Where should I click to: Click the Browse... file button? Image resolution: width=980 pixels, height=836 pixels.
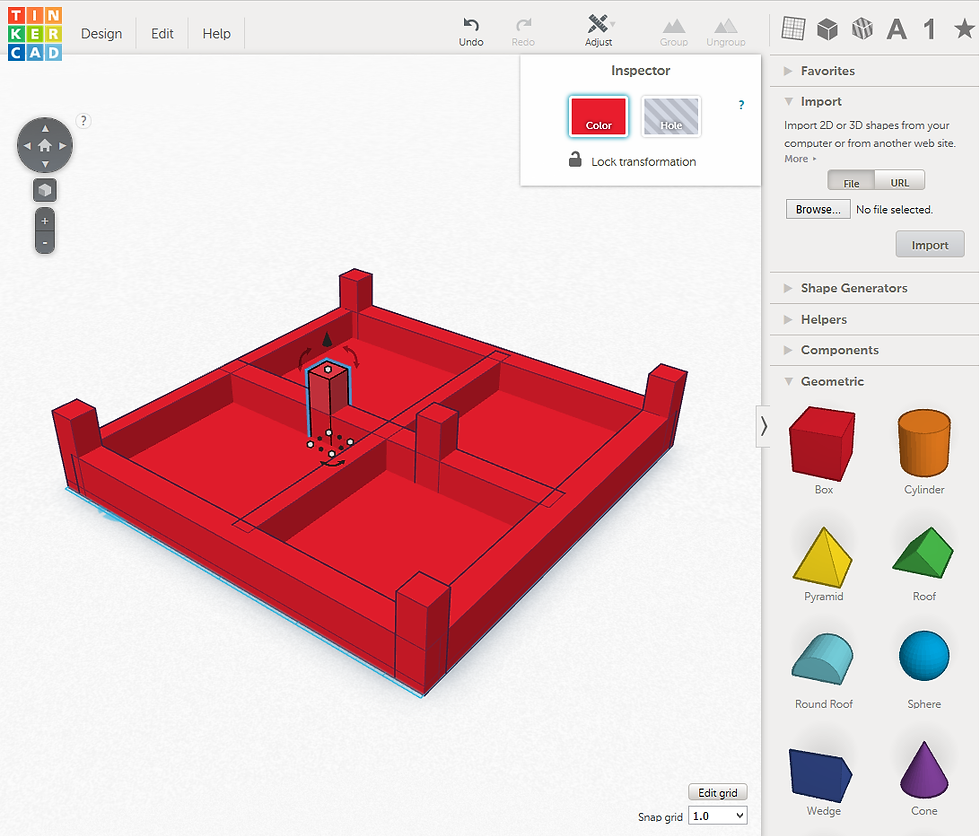pyautogui.click(x=818, y=209)
